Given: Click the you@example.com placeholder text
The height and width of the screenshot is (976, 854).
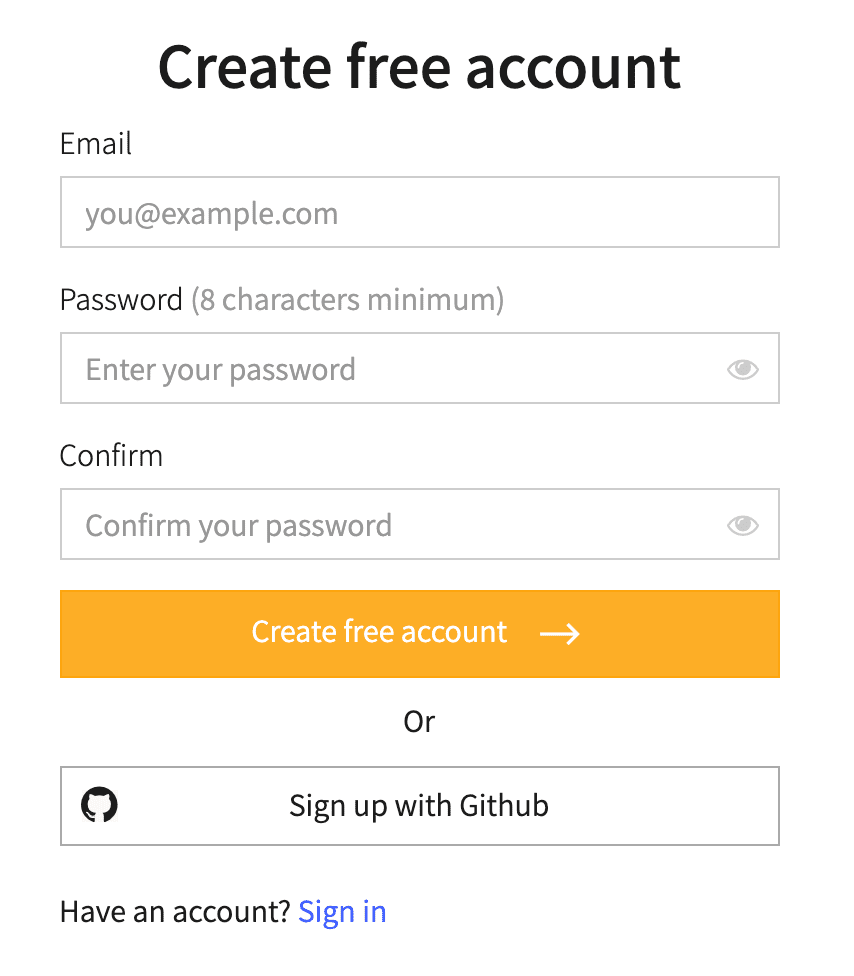Looking at the screenshot, I should pos(212,214).
